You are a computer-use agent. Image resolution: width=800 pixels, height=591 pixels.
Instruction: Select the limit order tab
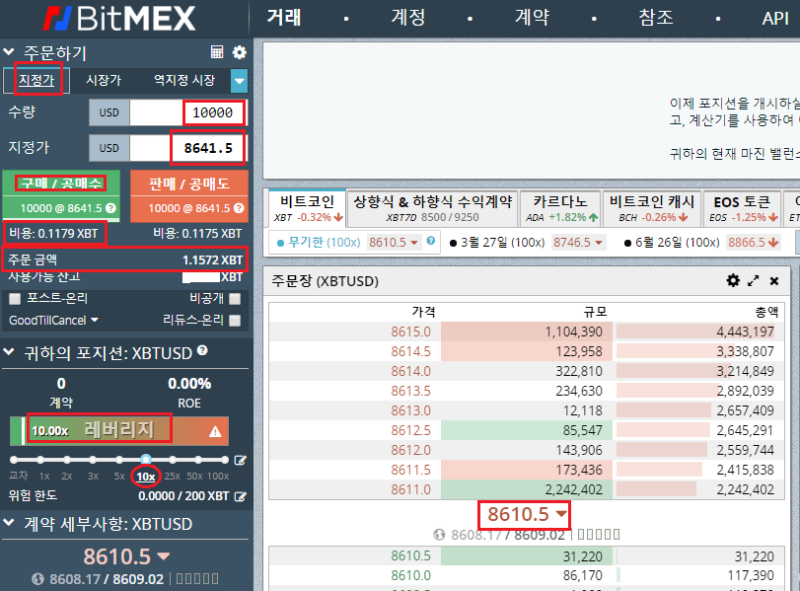37,80
